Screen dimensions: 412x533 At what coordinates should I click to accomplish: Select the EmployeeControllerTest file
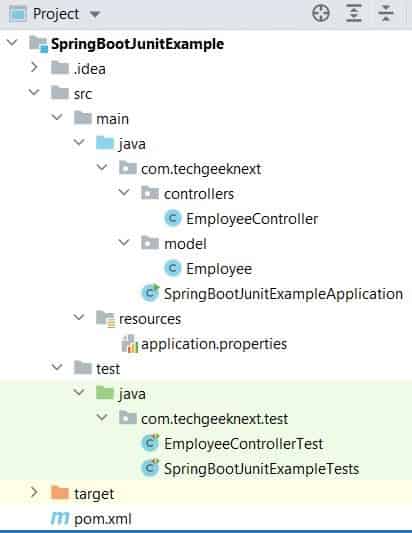click(x=243, y=444)
